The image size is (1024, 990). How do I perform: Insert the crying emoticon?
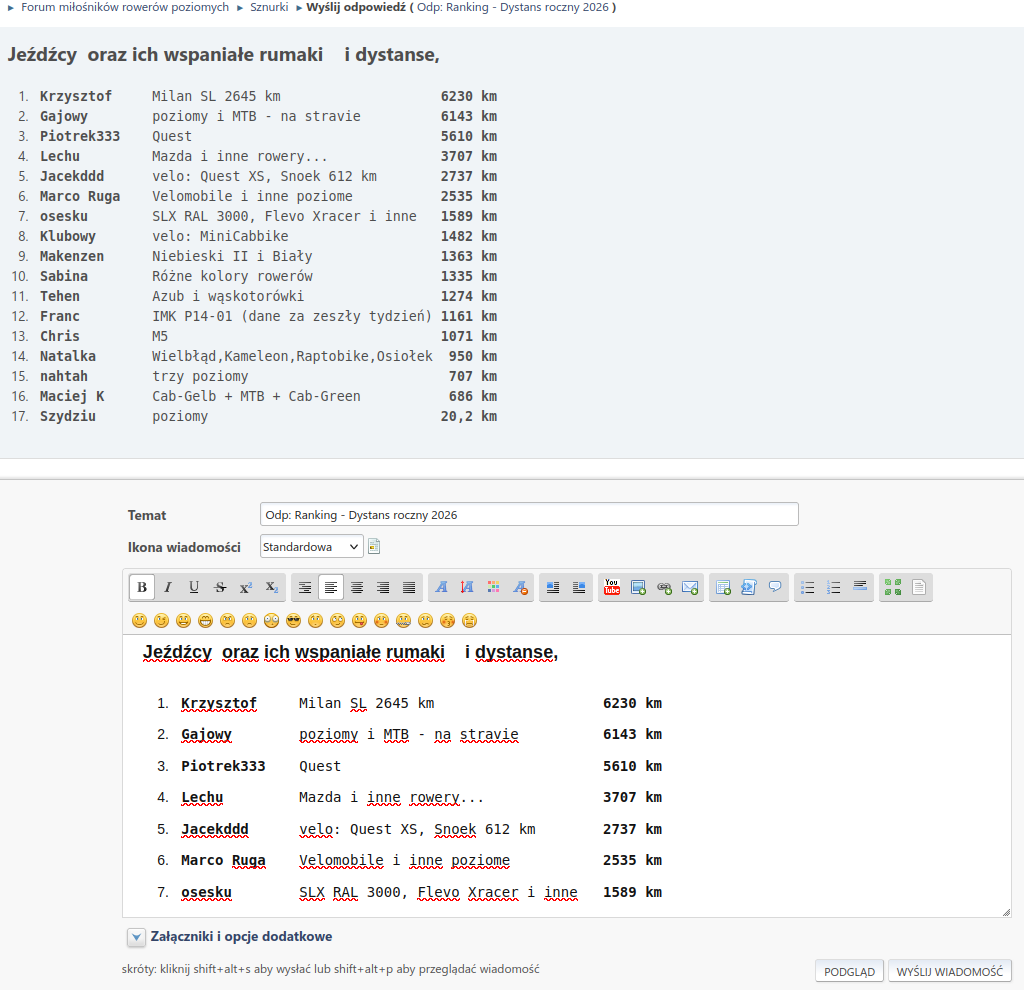click(x=469, y=620)
